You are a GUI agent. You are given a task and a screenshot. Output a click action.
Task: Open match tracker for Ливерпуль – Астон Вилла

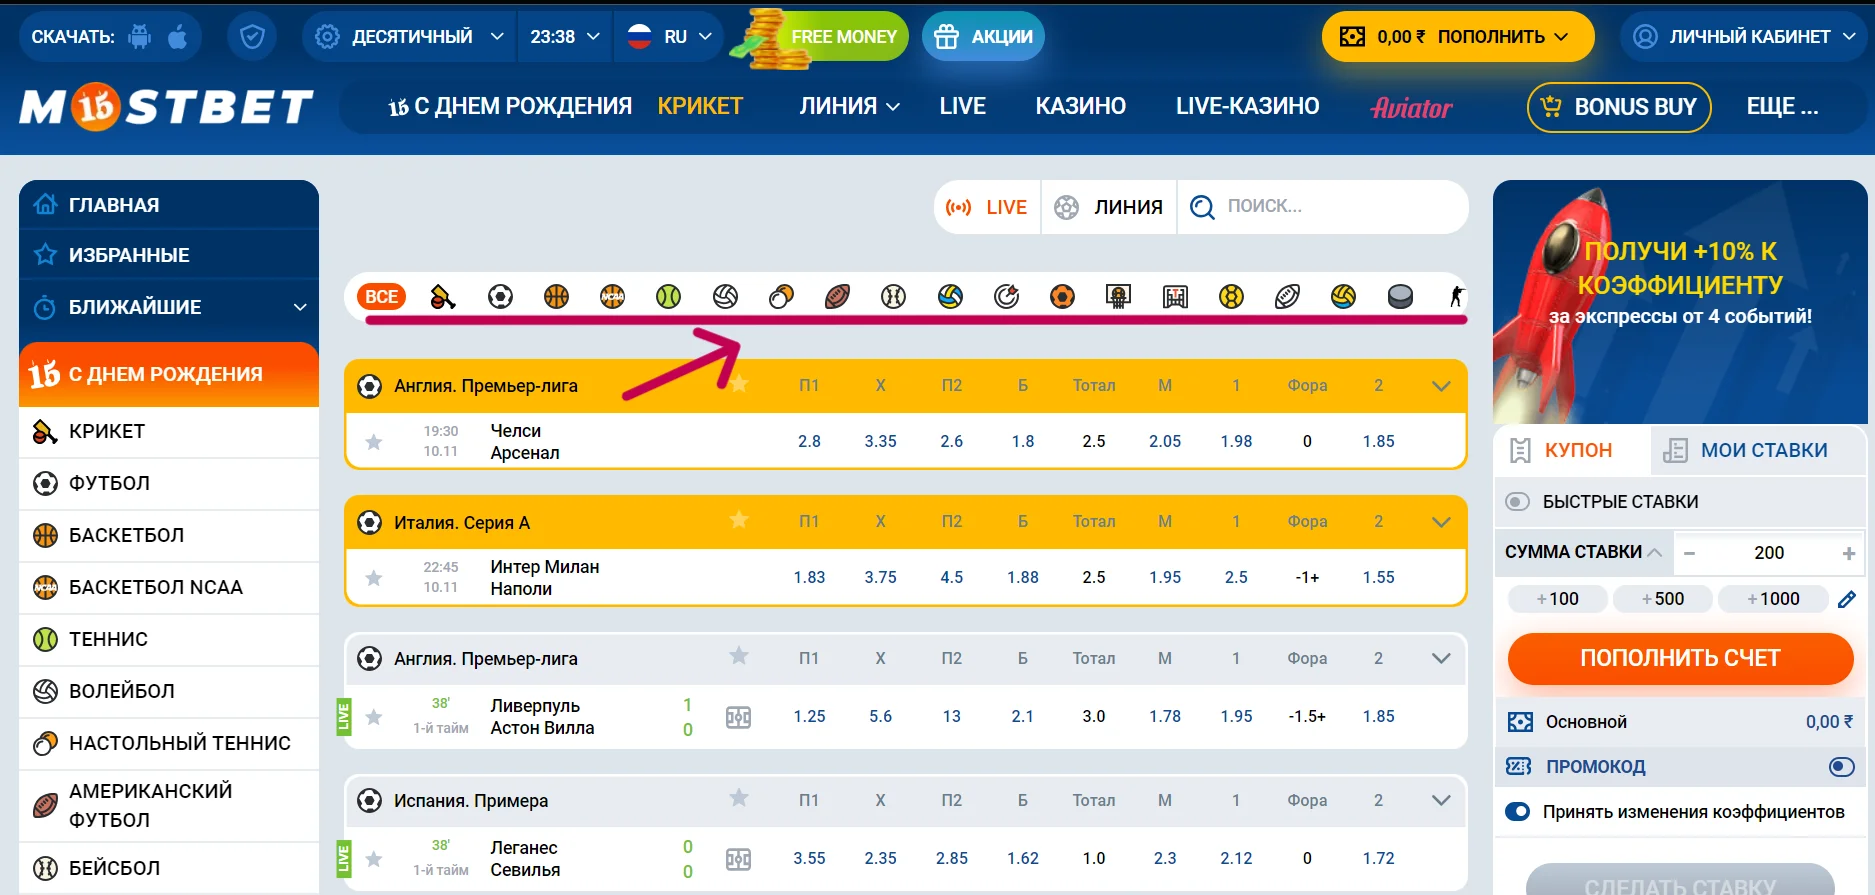[x=738, y=717]
